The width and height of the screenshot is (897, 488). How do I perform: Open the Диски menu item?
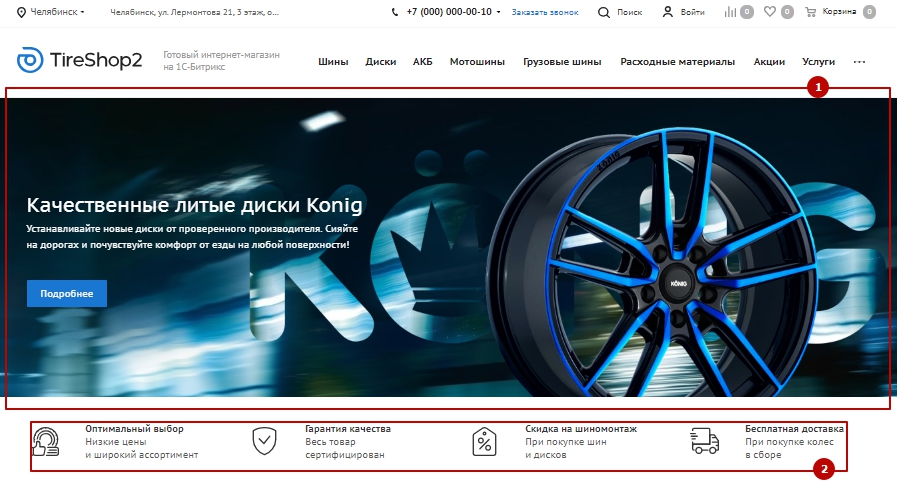(x=380, y=62)
